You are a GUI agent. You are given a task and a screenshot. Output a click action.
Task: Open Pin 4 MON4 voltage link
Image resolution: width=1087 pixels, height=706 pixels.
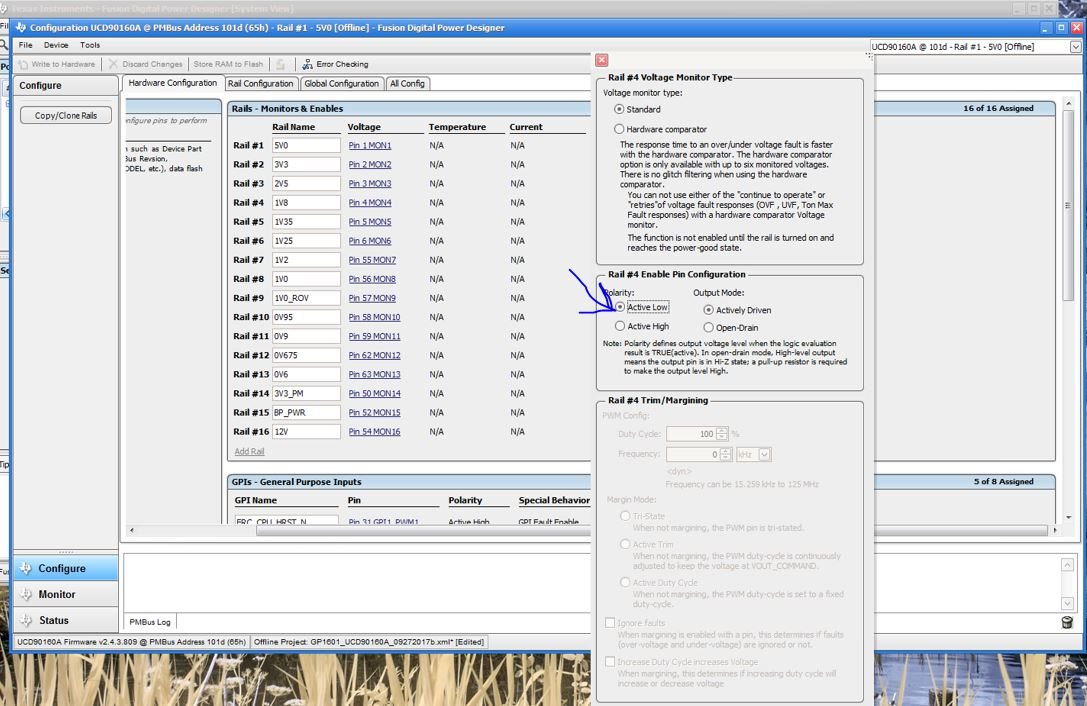369,203
